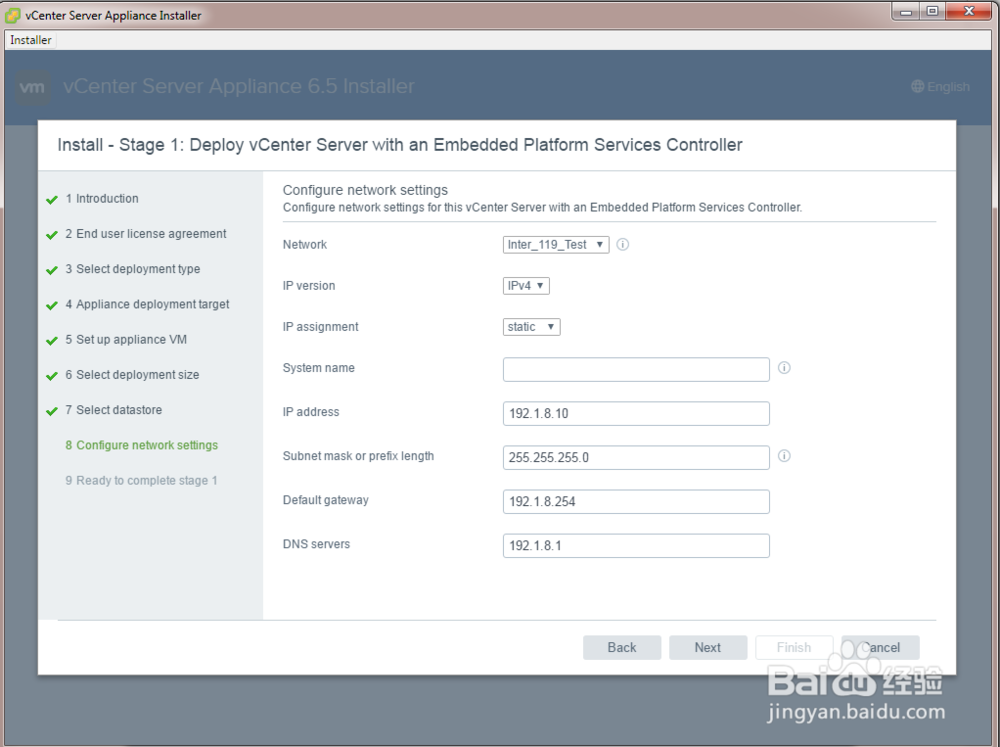Click the IP address field with 192.1.8.10

click(x=636, y=413)
